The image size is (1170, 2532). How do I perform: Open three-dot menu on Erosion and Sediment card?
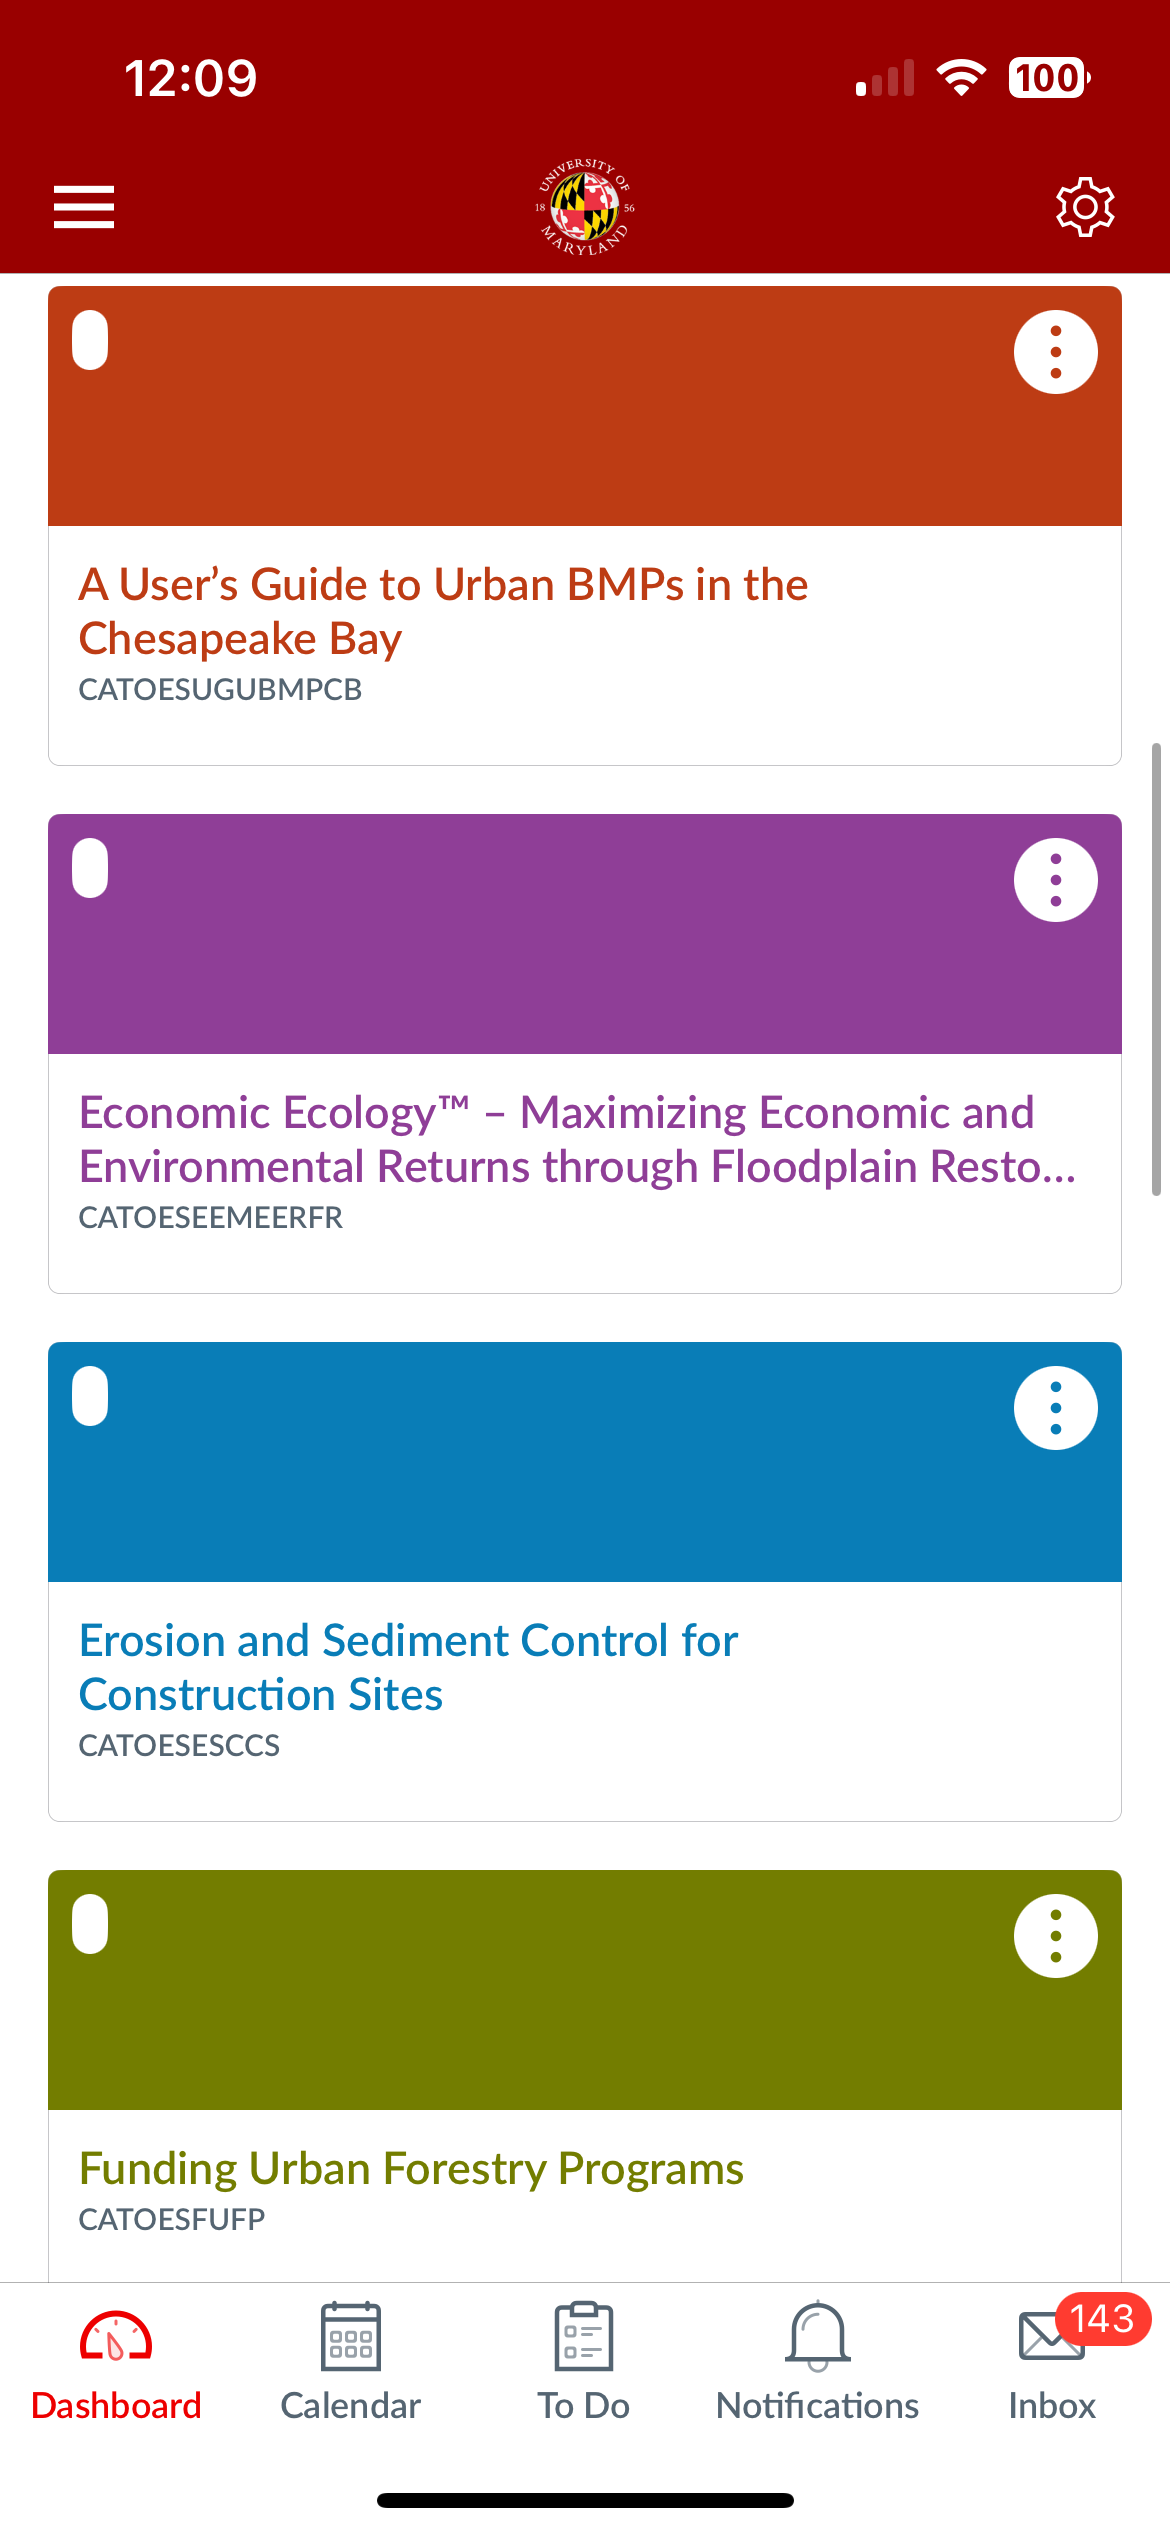(1056, 1408)
